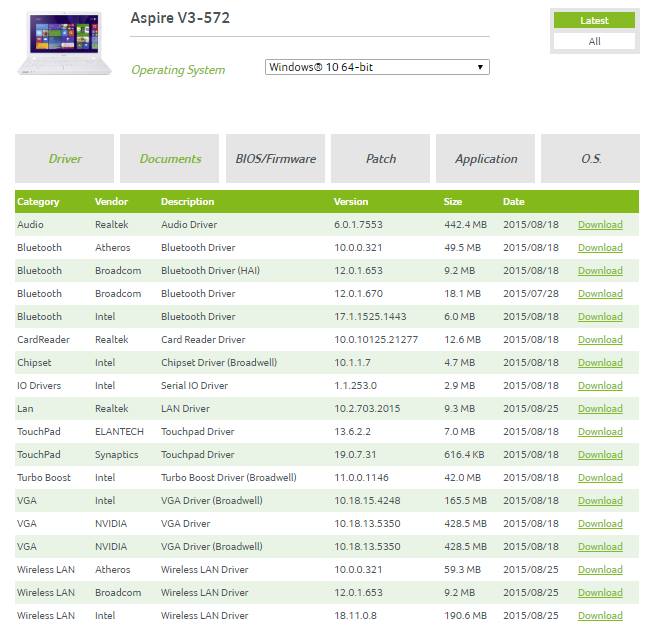The height and width of the screenshot is (631, 651).
Task: Click the version 10.0.10125.21277 cell
Action: click(376, 340)
